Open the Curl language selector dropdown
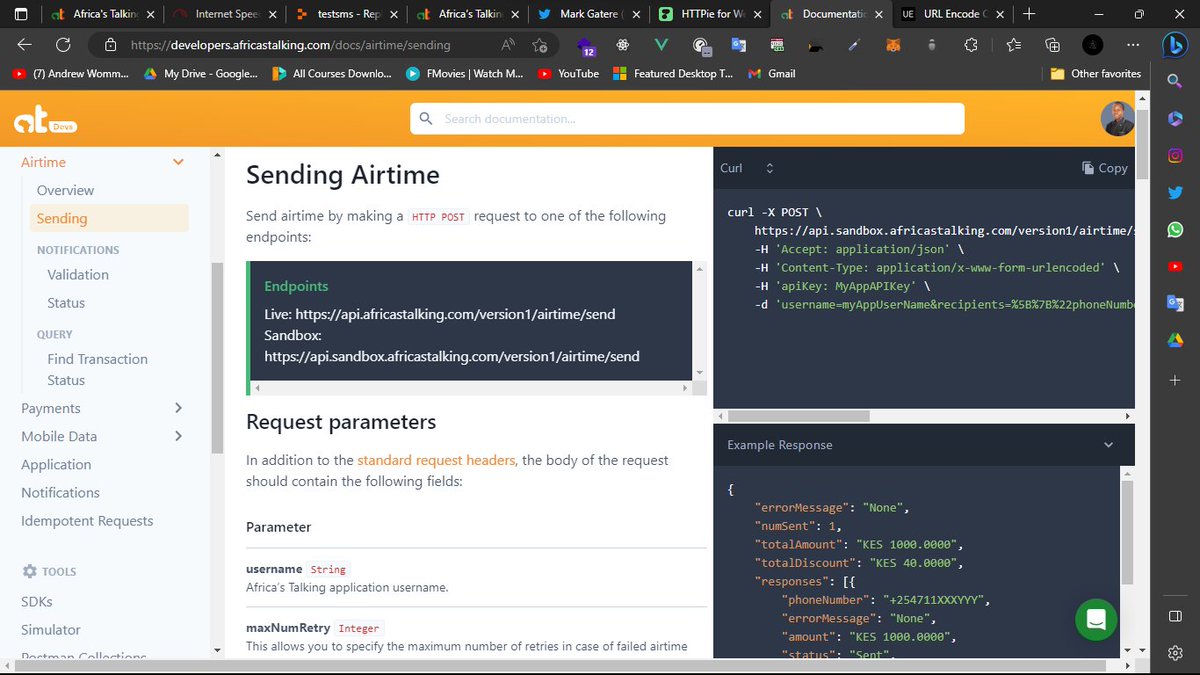This screenshot has width=1200, height=675. (x=747, y=168)
